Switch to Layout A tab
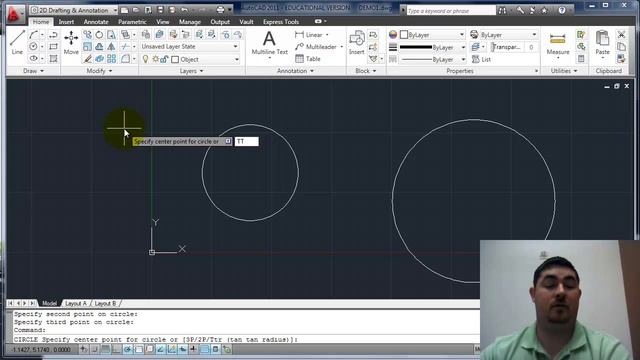This screenshot has height=360, width=640. [76, 303]
